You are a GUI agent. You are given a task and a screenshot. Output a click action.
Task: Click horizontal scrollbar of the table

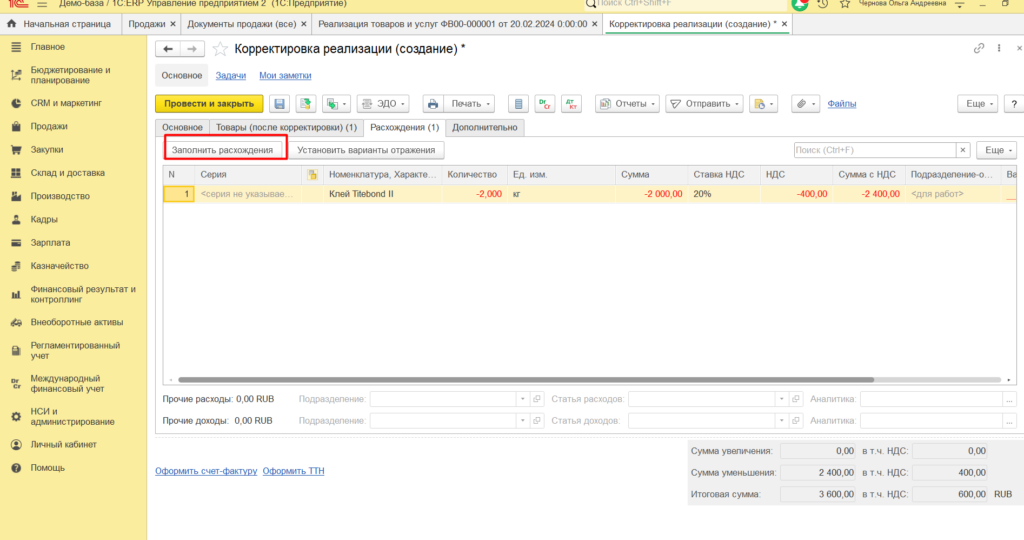526,379
